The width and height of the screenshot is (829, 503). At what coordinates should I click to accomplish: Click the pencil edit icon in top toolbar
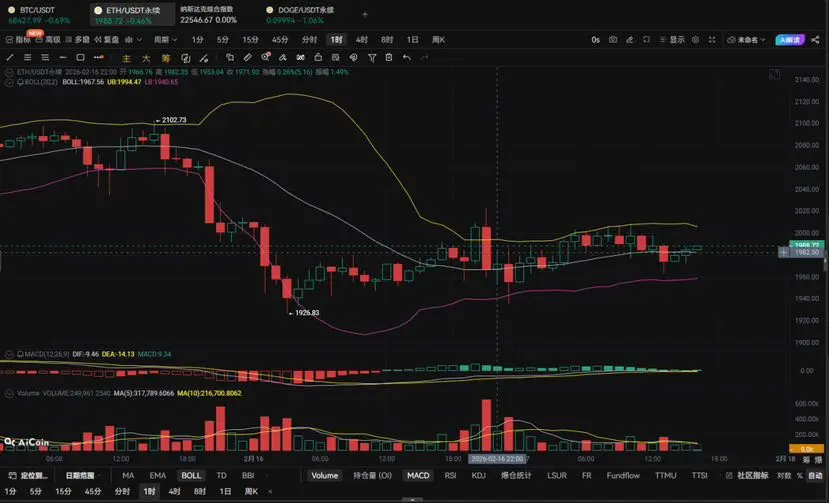click(630, 40)
